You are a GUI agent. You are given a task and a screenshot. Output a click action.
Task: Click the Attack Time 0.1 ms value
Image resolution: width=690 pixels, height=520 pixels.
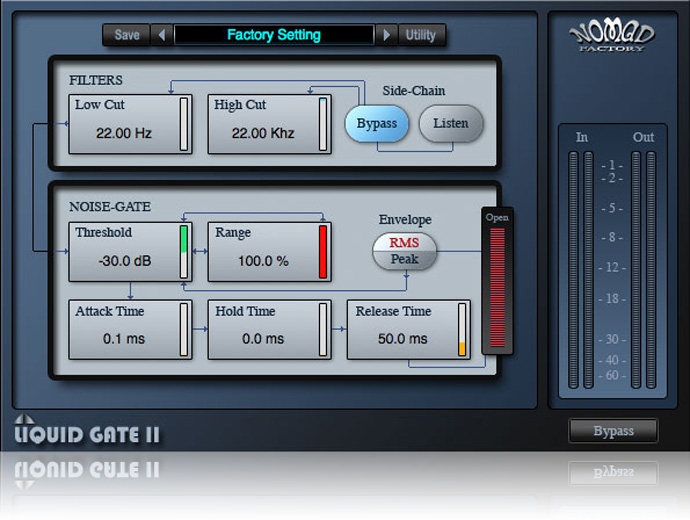pos(123,339)
